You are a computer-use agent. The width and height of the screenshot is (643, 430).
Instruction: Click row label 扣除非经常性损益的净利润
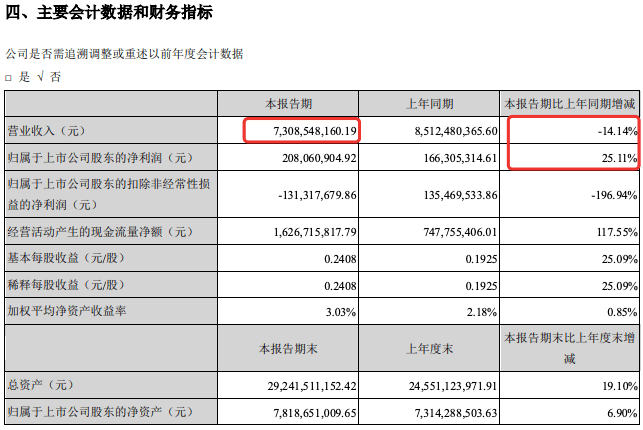point(109,194)
